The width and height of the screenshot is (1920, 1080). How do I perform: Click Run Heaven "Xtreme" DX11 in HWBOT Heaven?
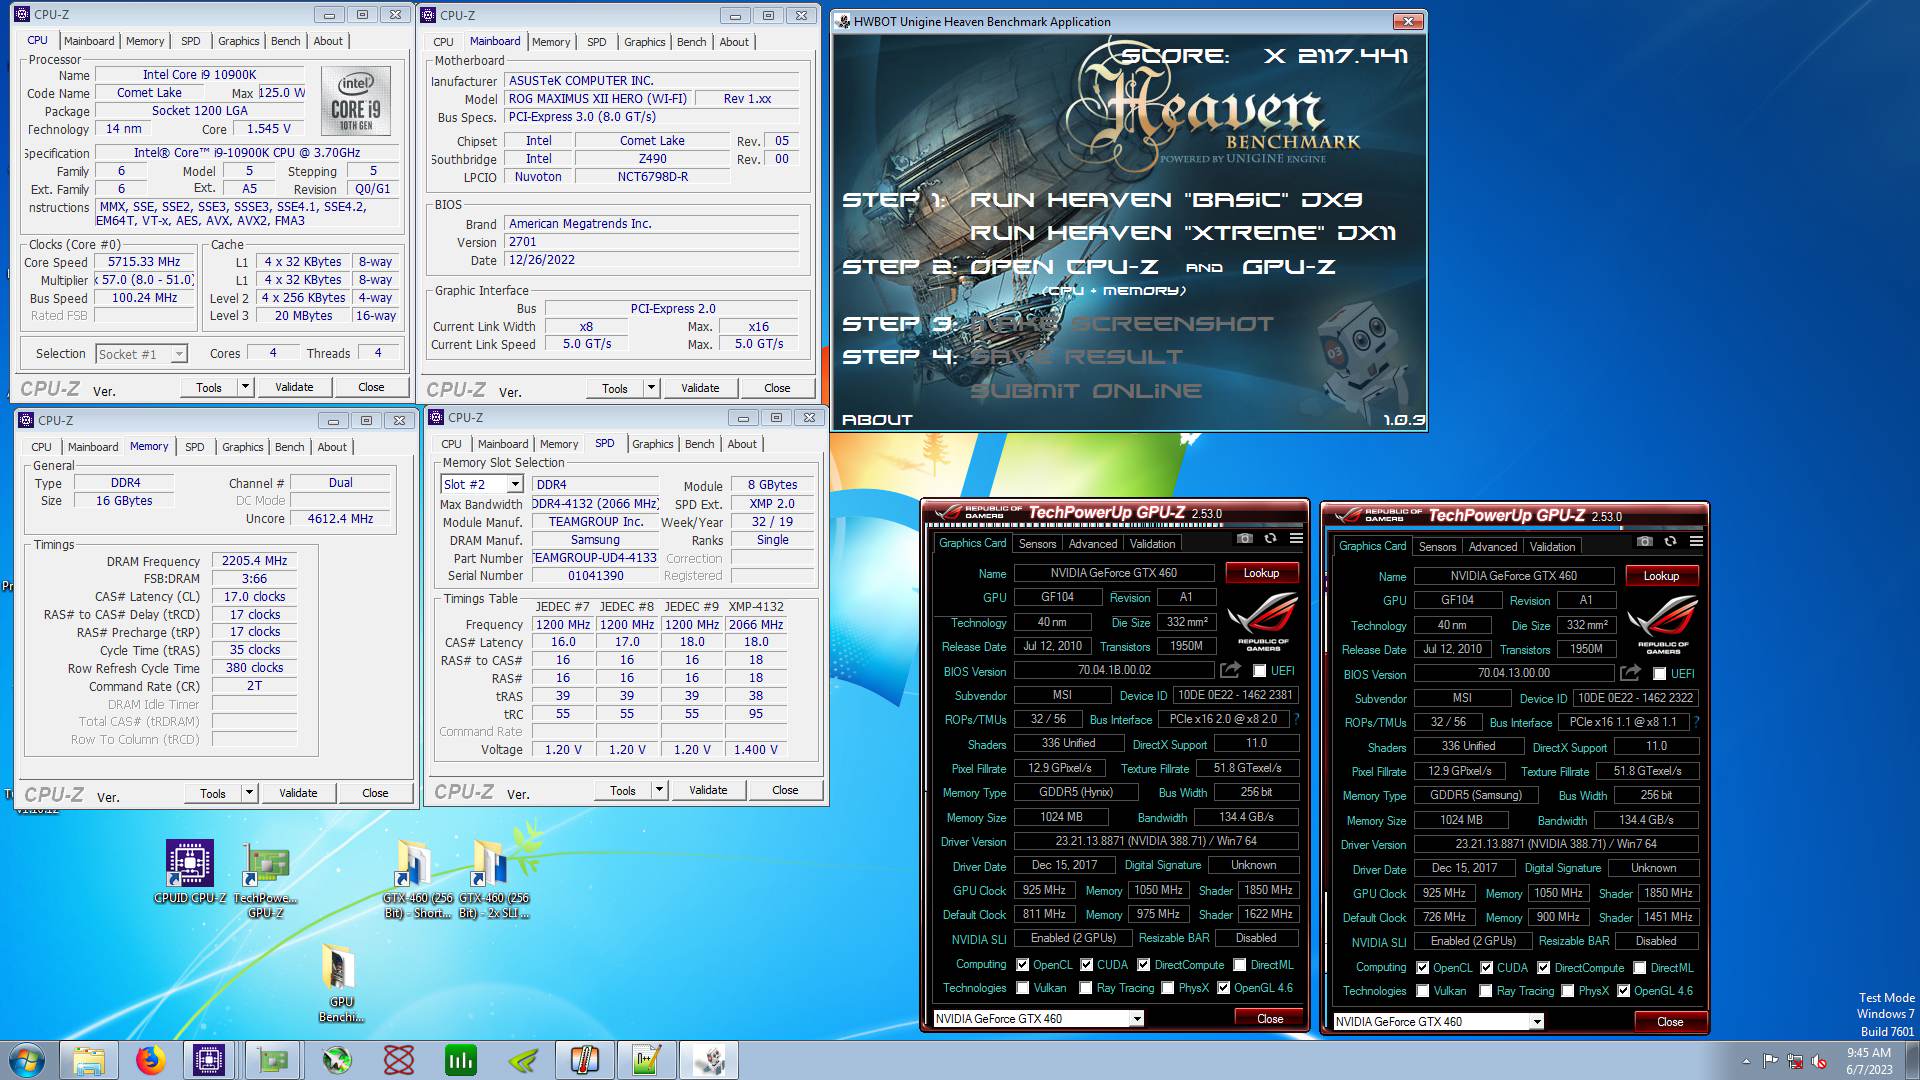tap(1183, 233)
